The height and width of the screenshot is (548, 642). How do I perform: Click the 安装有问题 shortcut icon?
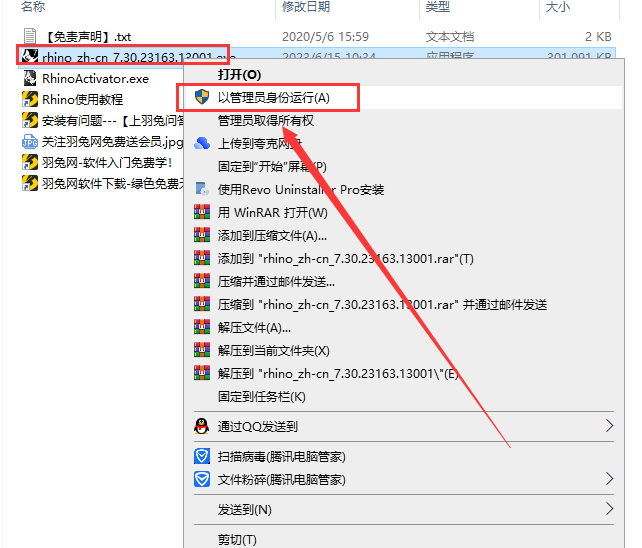tap(30, 120)
